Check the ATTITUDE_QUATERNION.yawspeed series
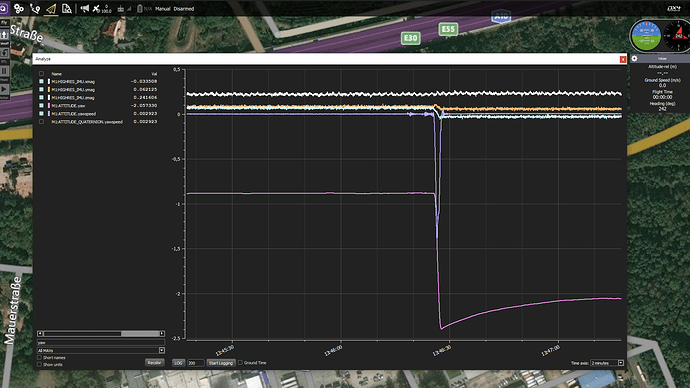The image size is (690, 388). click(x=41, y=121)
